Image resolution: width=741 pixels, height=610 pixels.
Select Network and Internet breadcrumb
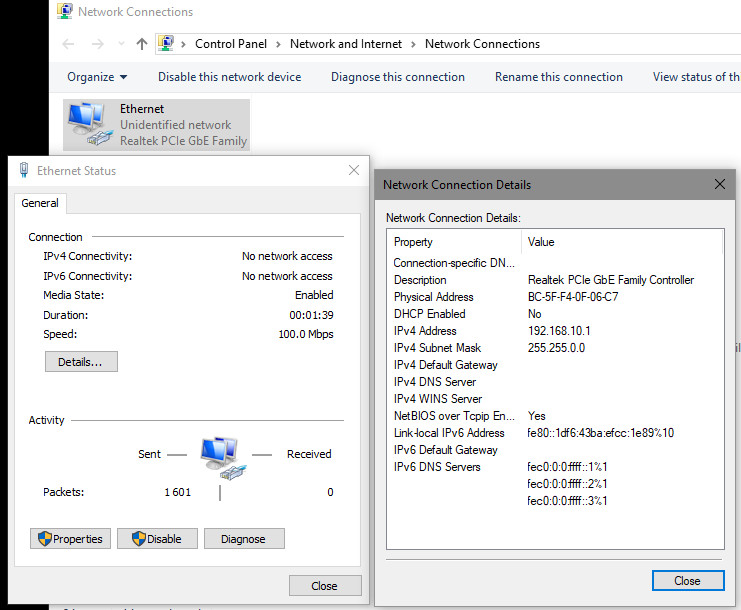click(x=346, y=44)
